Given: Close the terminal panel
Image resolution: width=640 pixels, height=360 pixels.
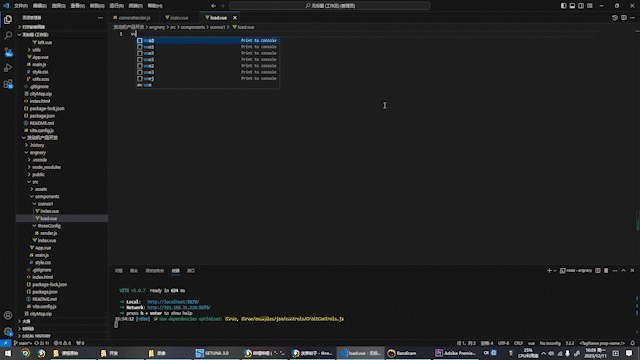Looking at the screenshot, I should 632,271.
